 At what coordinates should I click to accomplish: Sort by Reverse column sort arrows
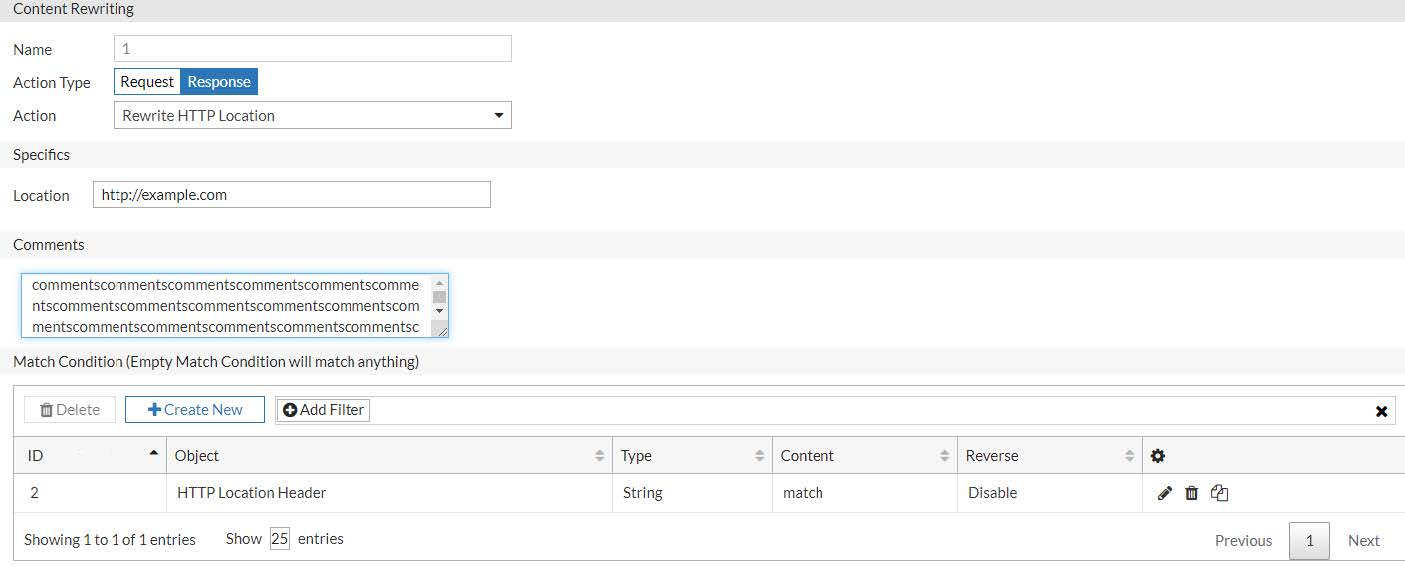click(x=1129, y=456)
